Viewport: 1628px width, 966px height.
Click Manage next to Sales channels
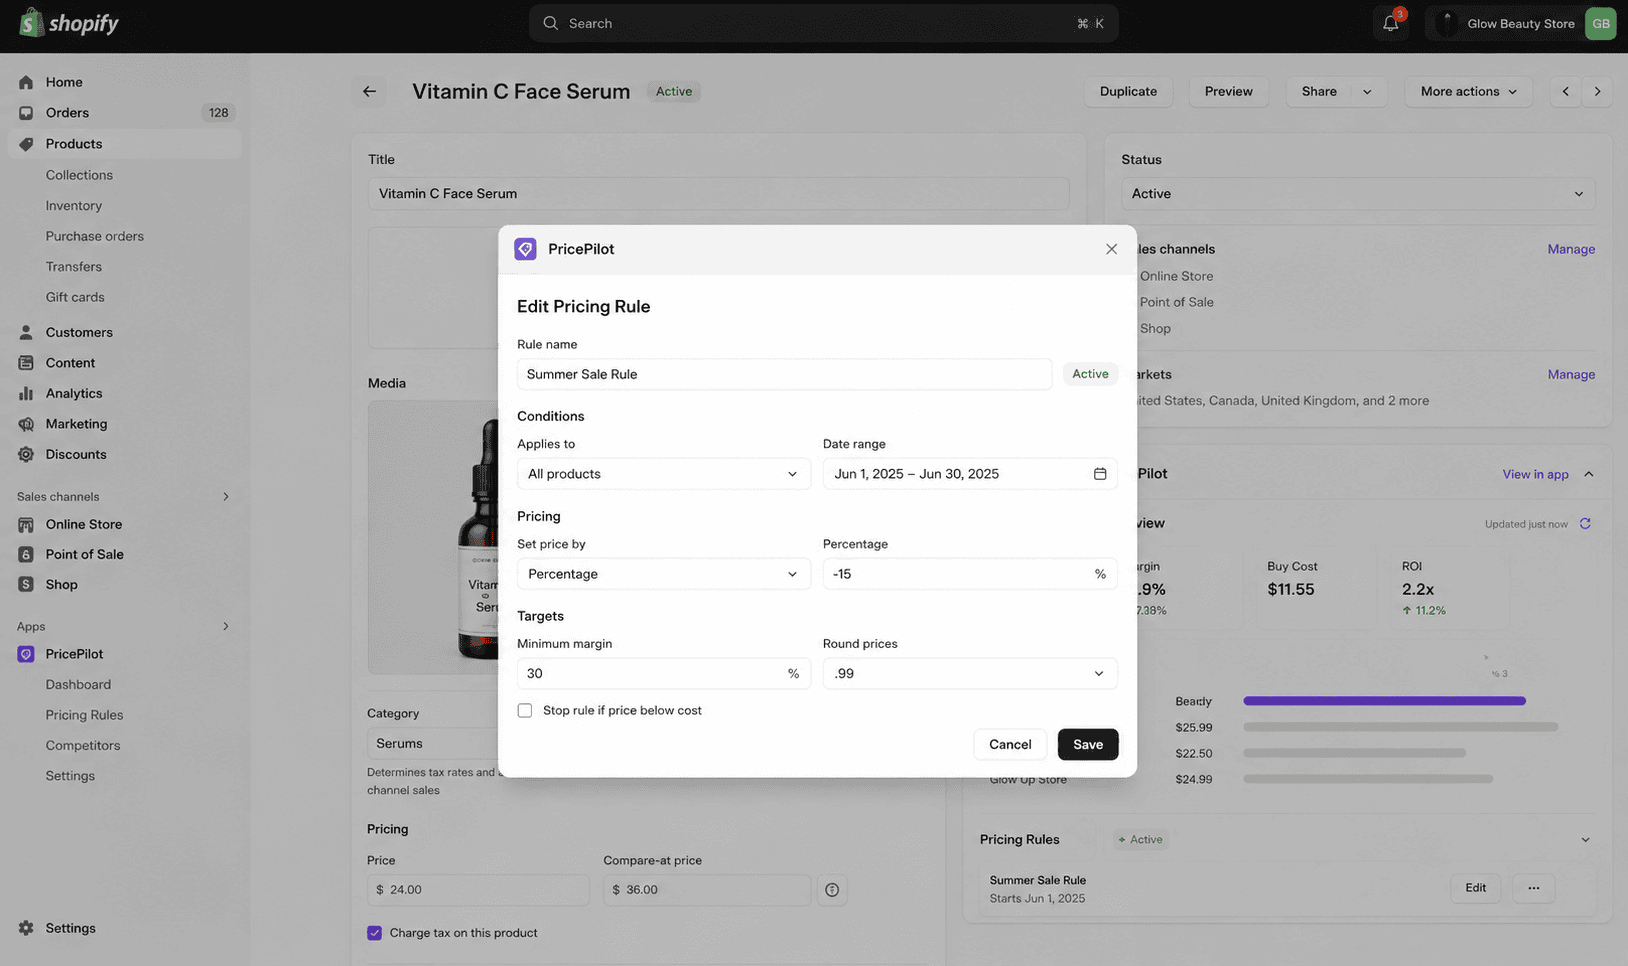(1571, 249)
